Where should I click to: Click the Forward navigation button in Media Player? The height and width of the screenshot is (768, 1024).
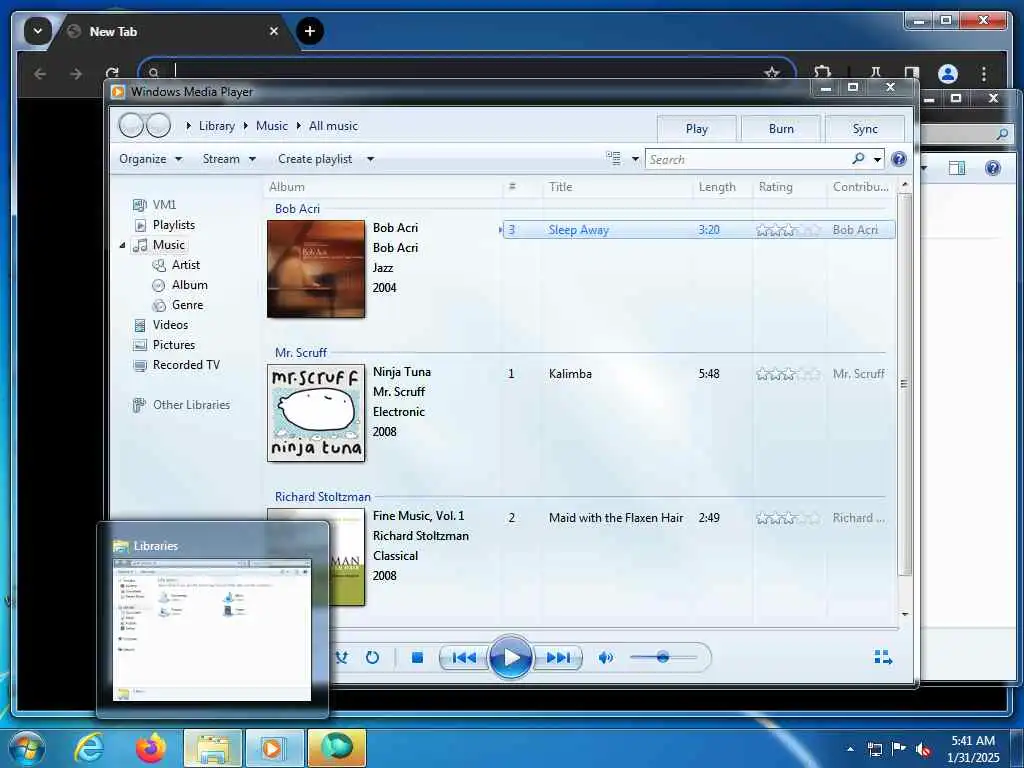pos(159,125)
